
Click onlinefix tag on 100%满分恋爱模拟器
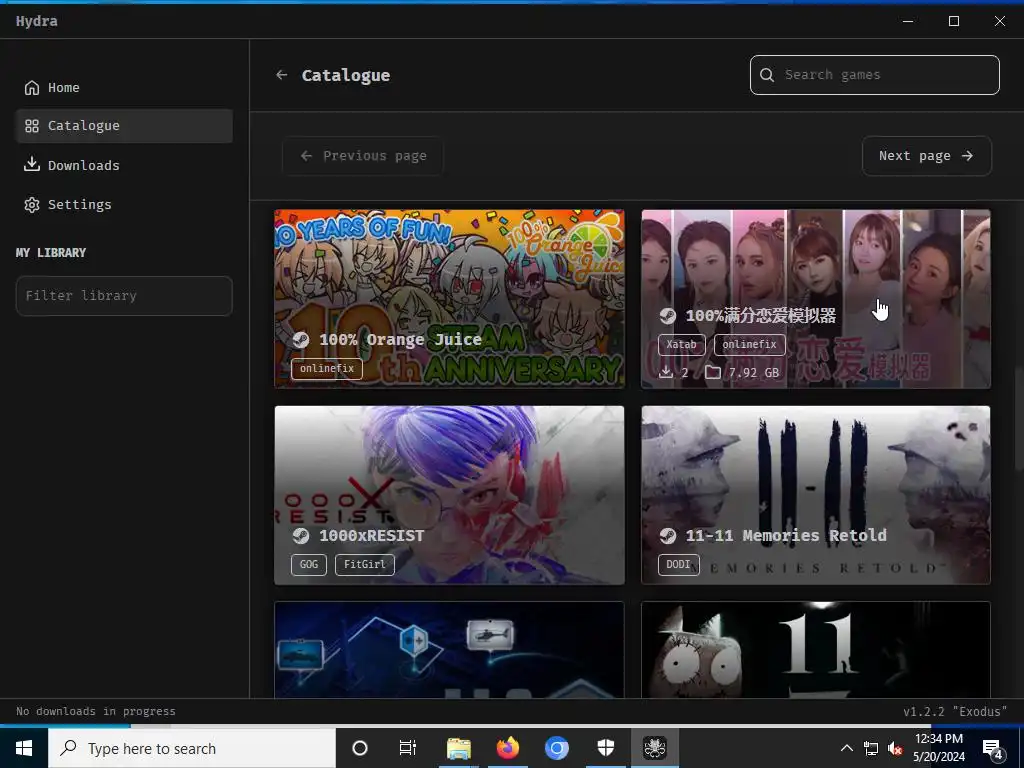click(750, 345)
